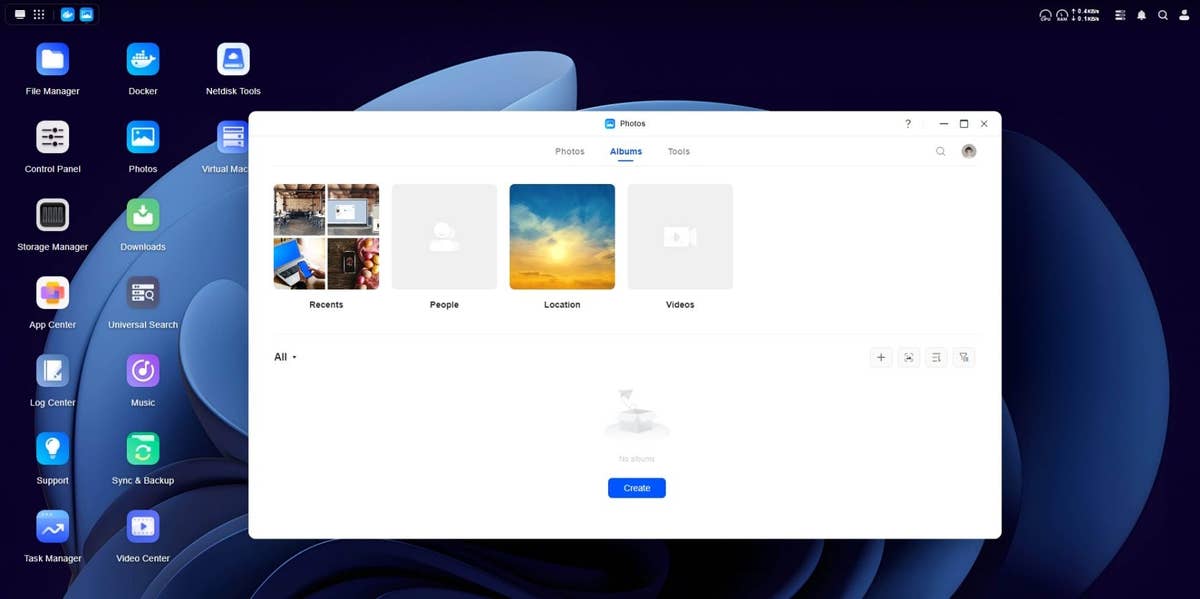Click the notifications bell in top bar
The height and width of the screenshot is (599, 1200).
(1141, 15)
